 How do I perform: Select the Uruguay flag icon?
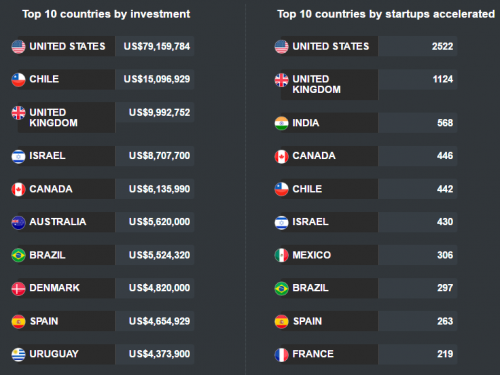tap(18, 355)
